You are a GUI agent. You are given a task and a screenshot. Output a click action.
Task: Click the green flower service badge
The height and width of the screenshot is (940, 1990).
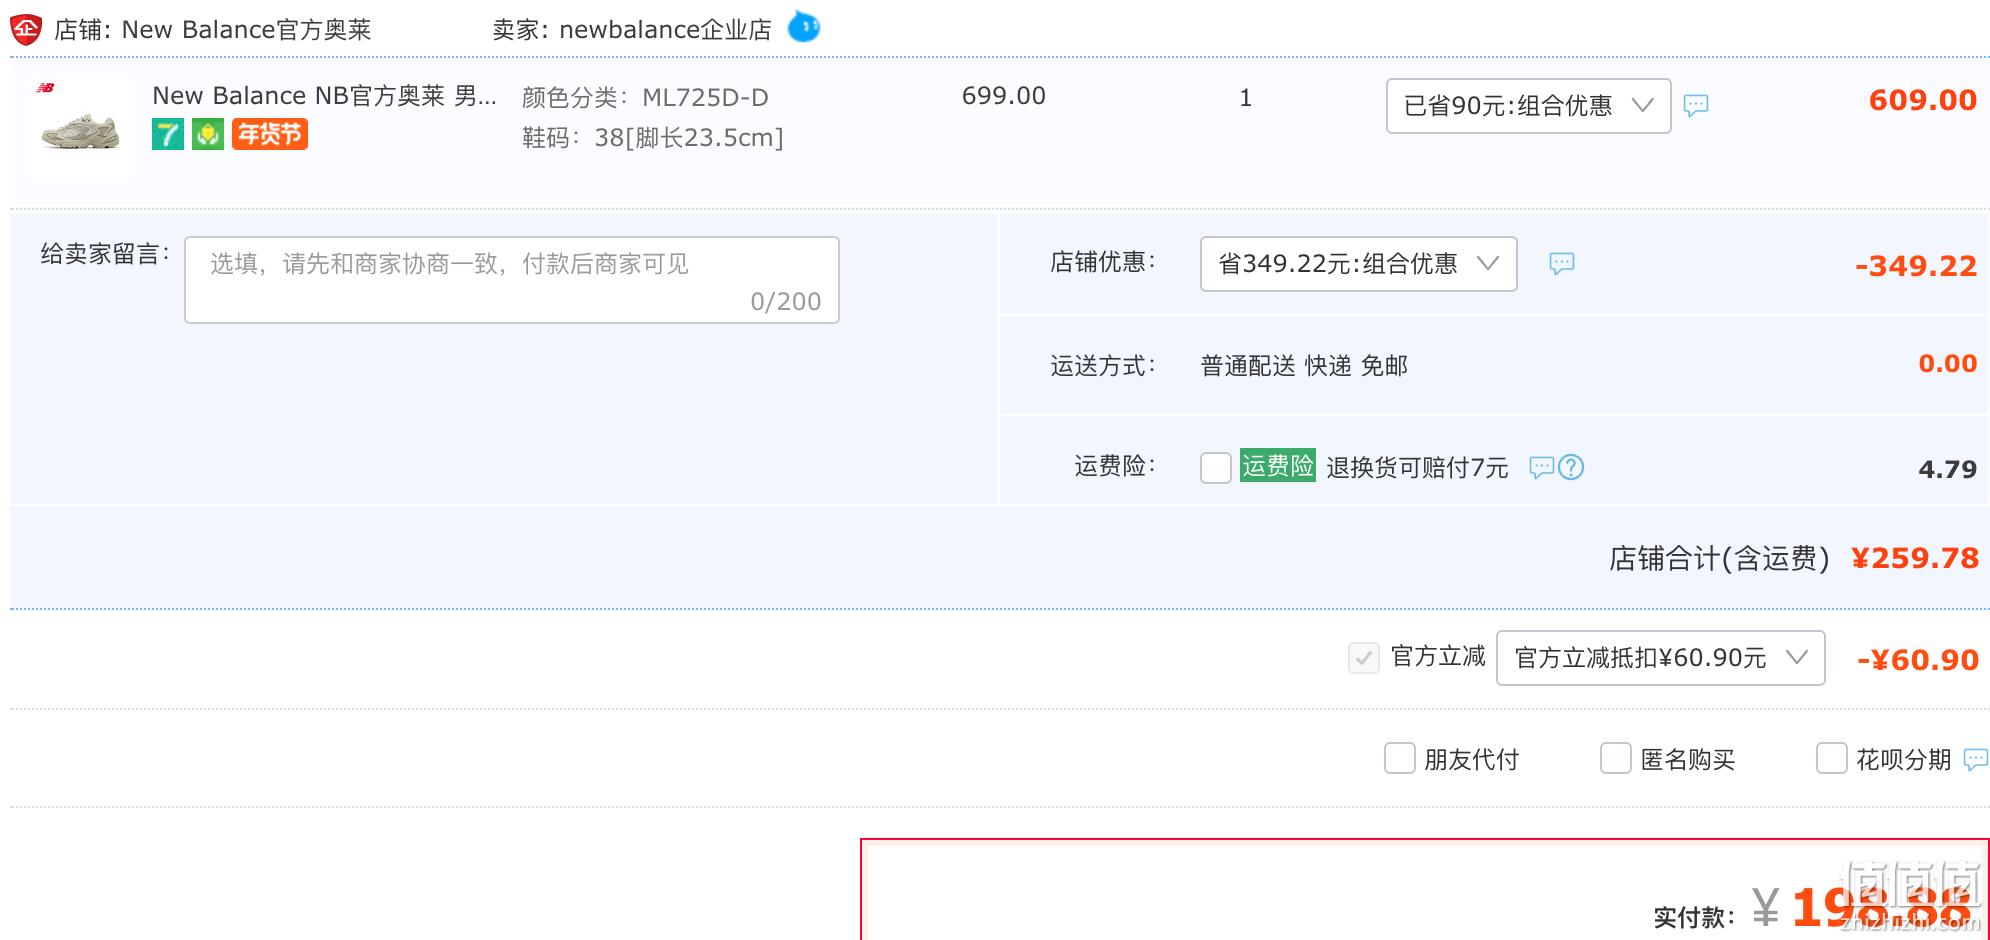tap(208, 134)
